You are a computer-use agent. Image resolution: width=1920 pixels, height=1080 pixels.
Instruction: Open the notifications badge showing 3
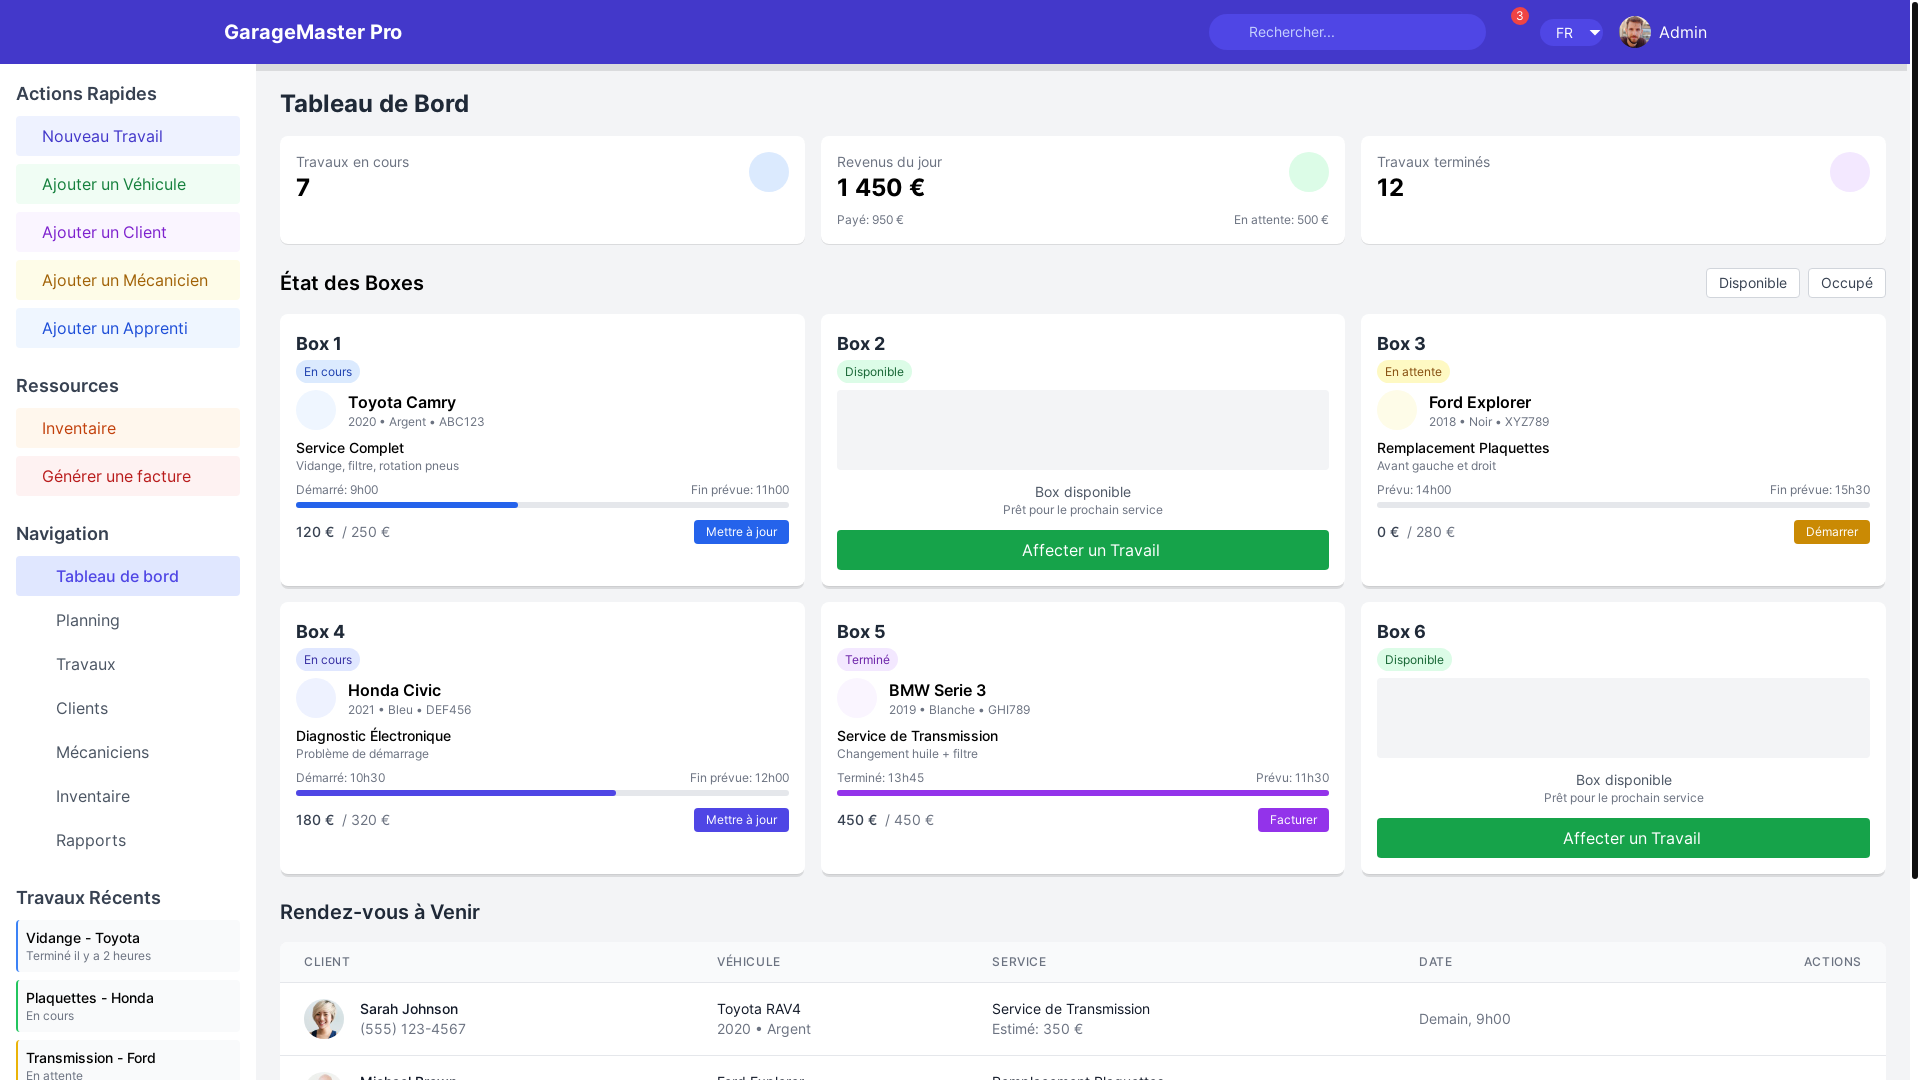[x=1519, y=17]
